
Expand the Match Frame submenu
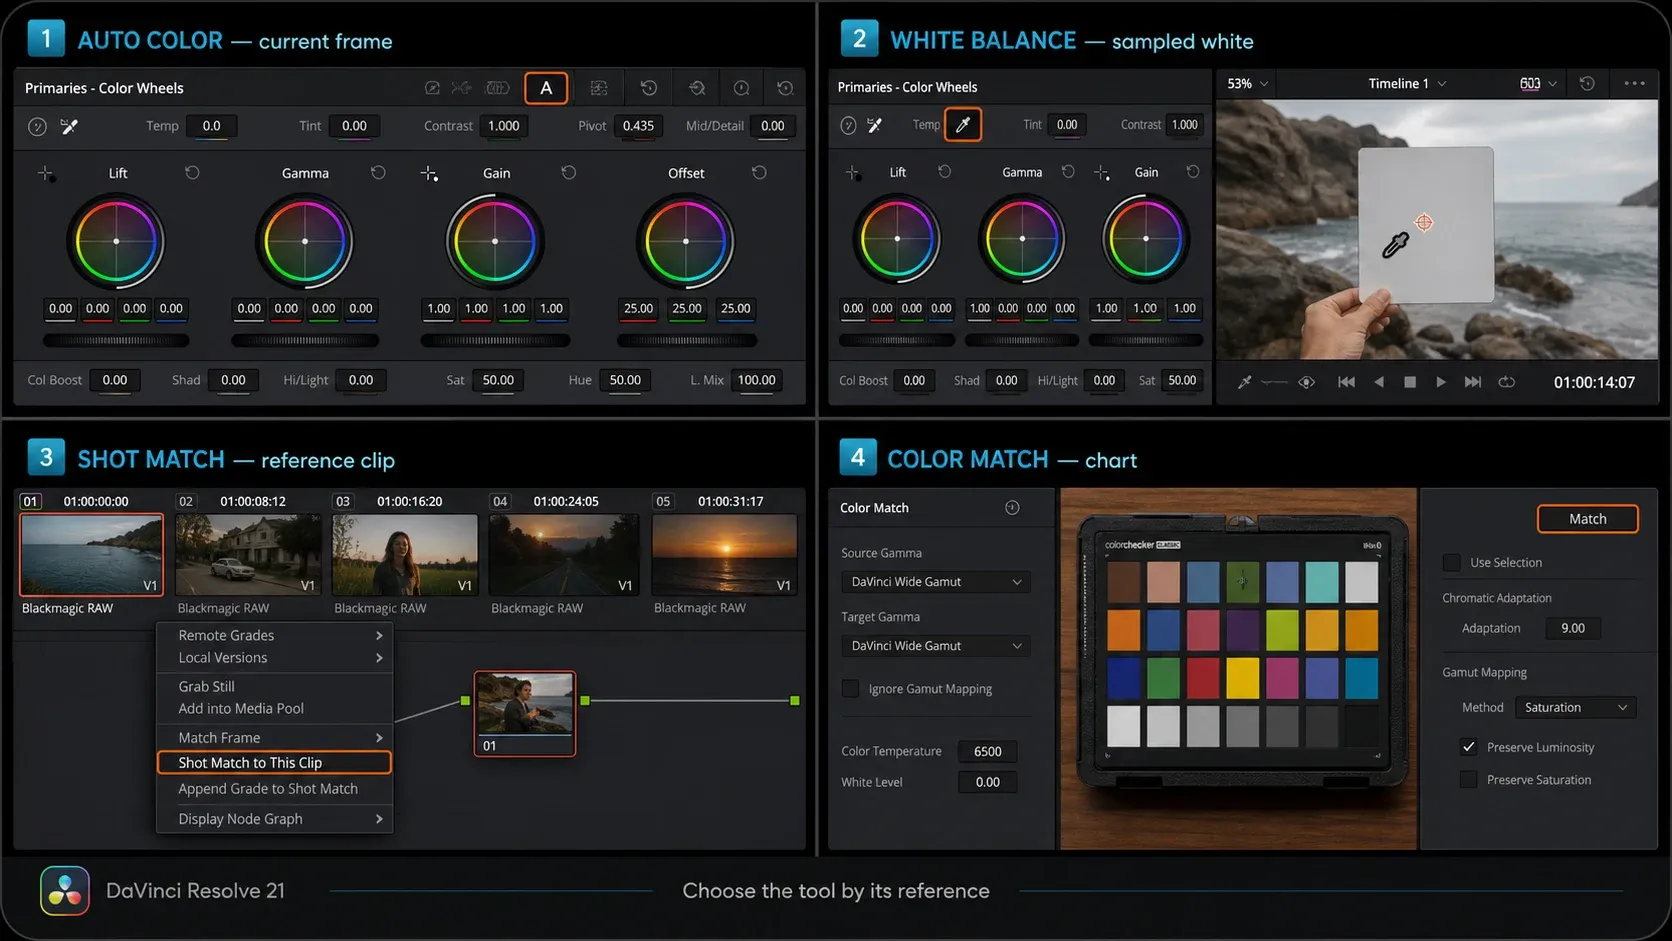(x=275, y=738)
